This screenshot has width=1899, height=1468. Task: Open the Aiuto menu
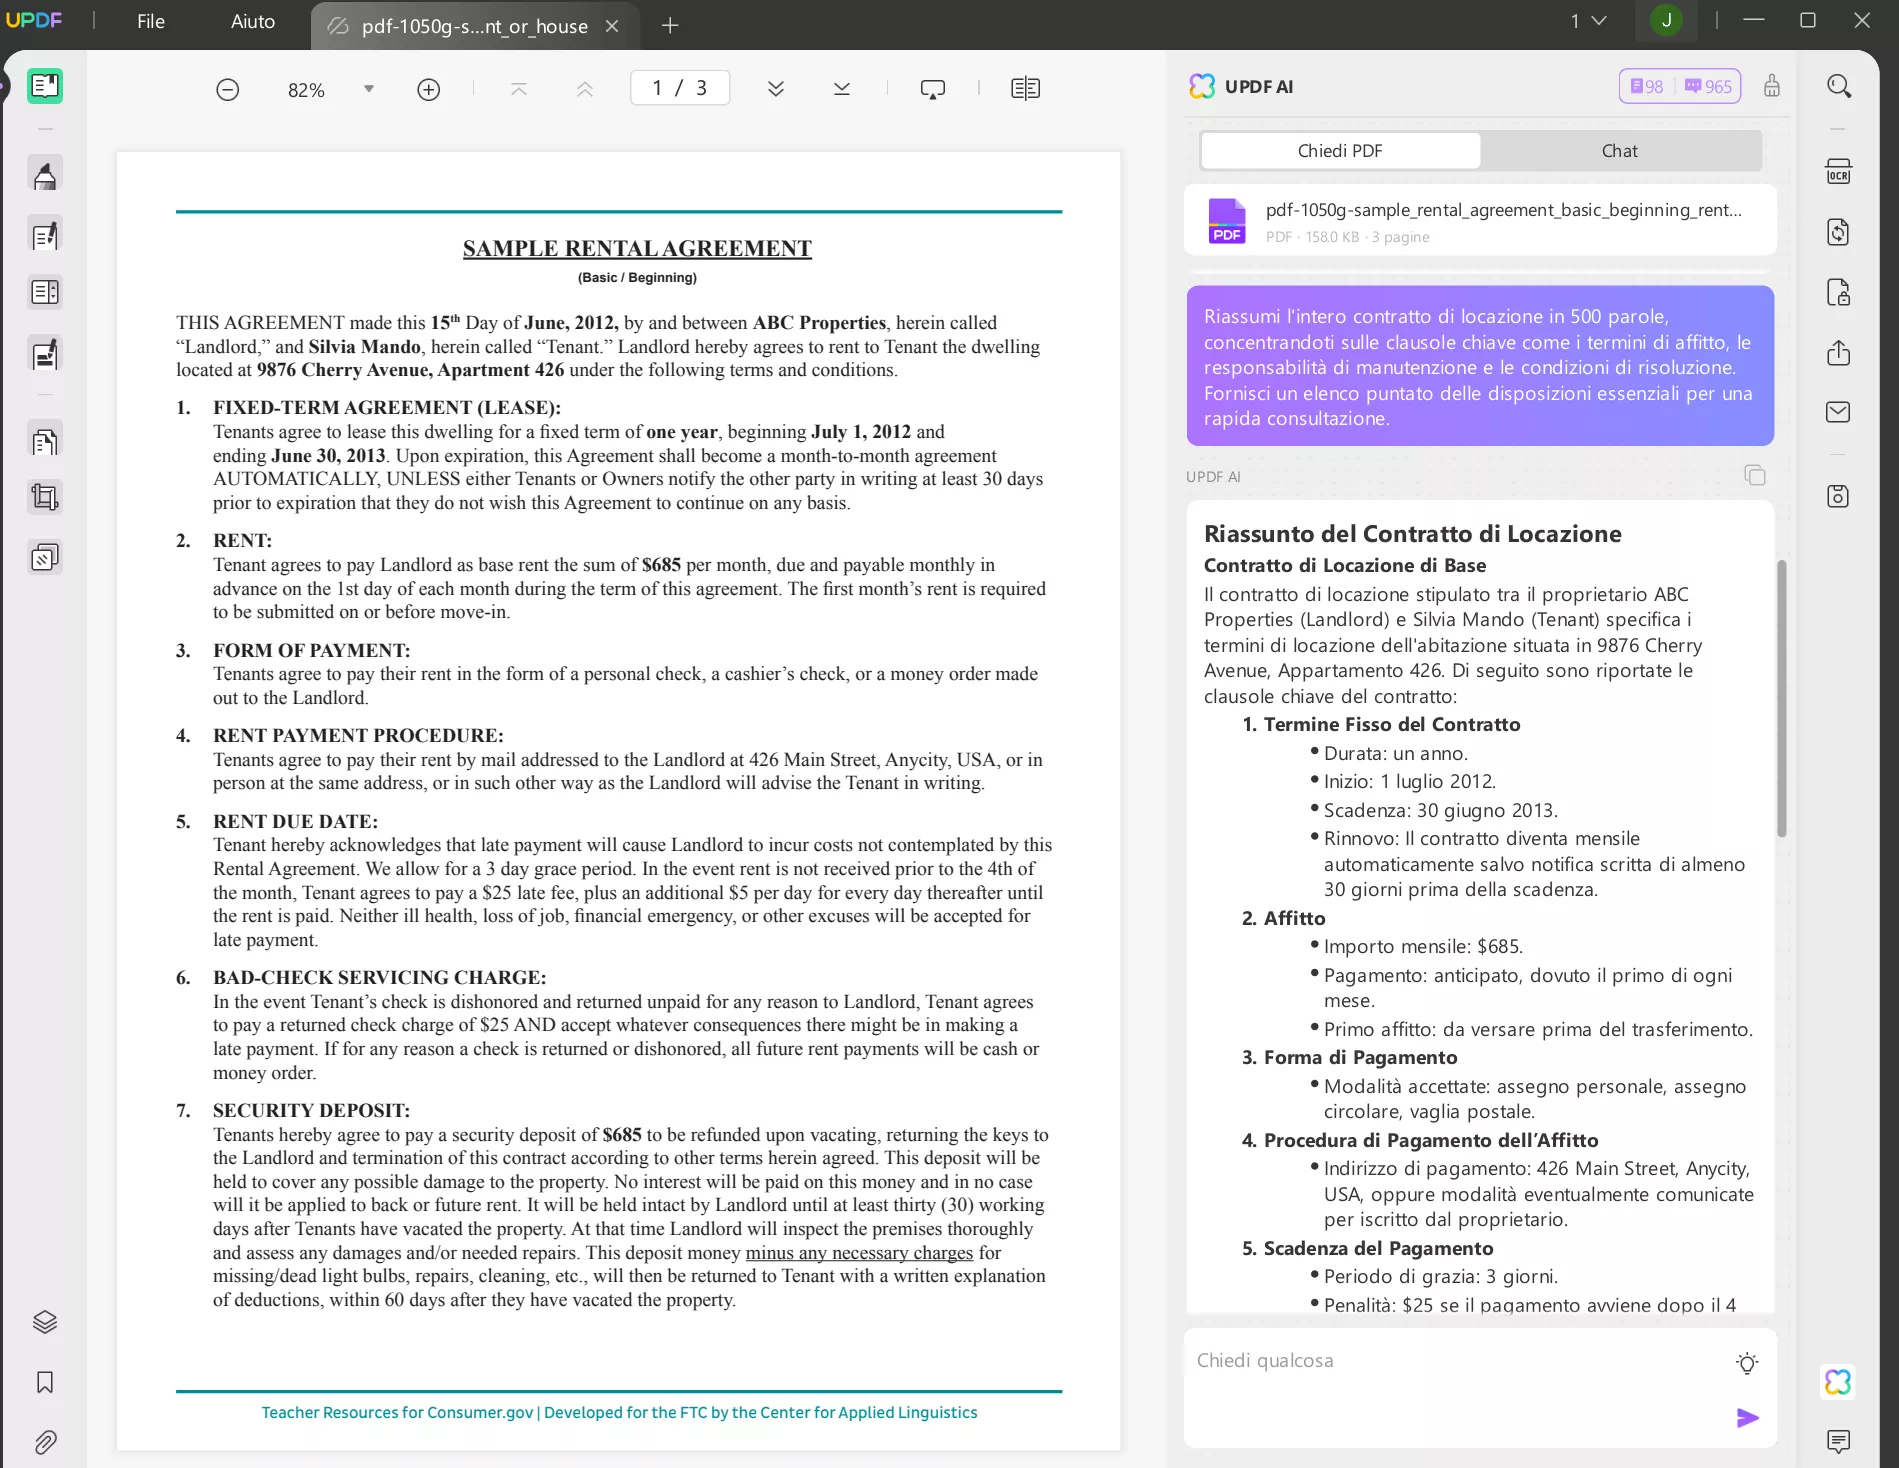tap(253, 21)
